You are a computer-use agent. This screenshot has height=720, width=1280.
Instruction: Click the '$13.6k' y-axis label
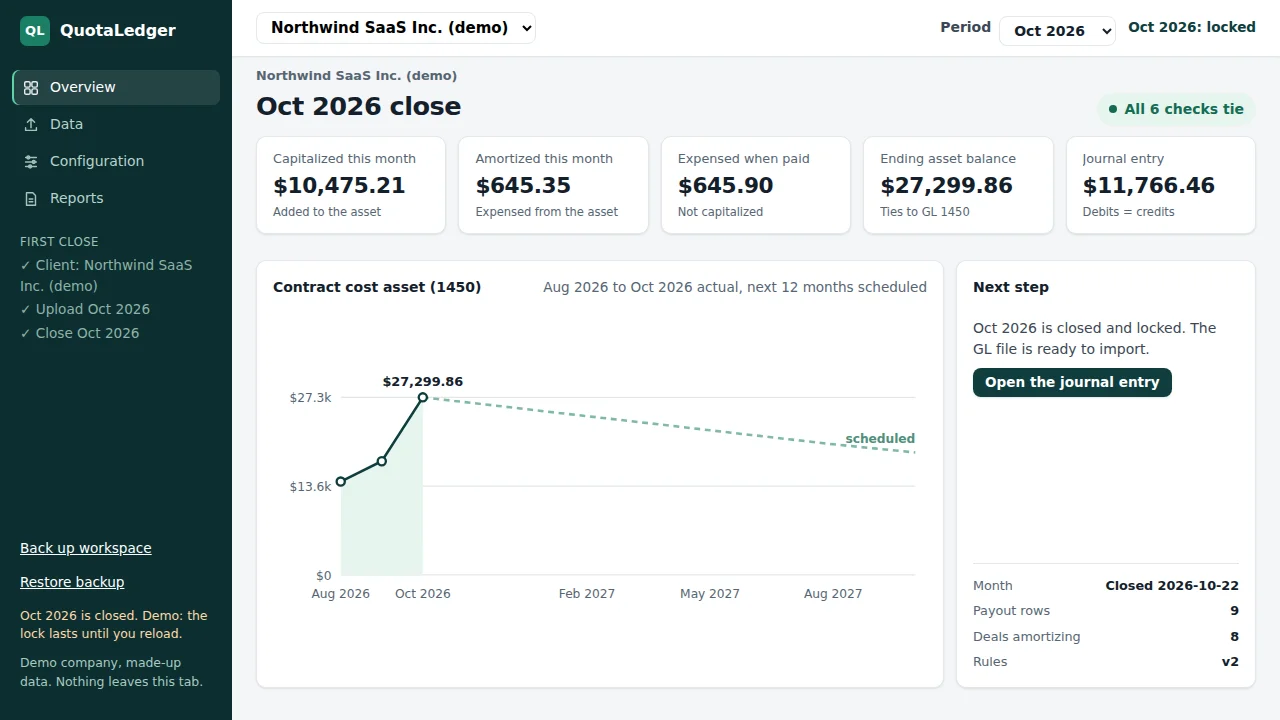coord(310,487)
